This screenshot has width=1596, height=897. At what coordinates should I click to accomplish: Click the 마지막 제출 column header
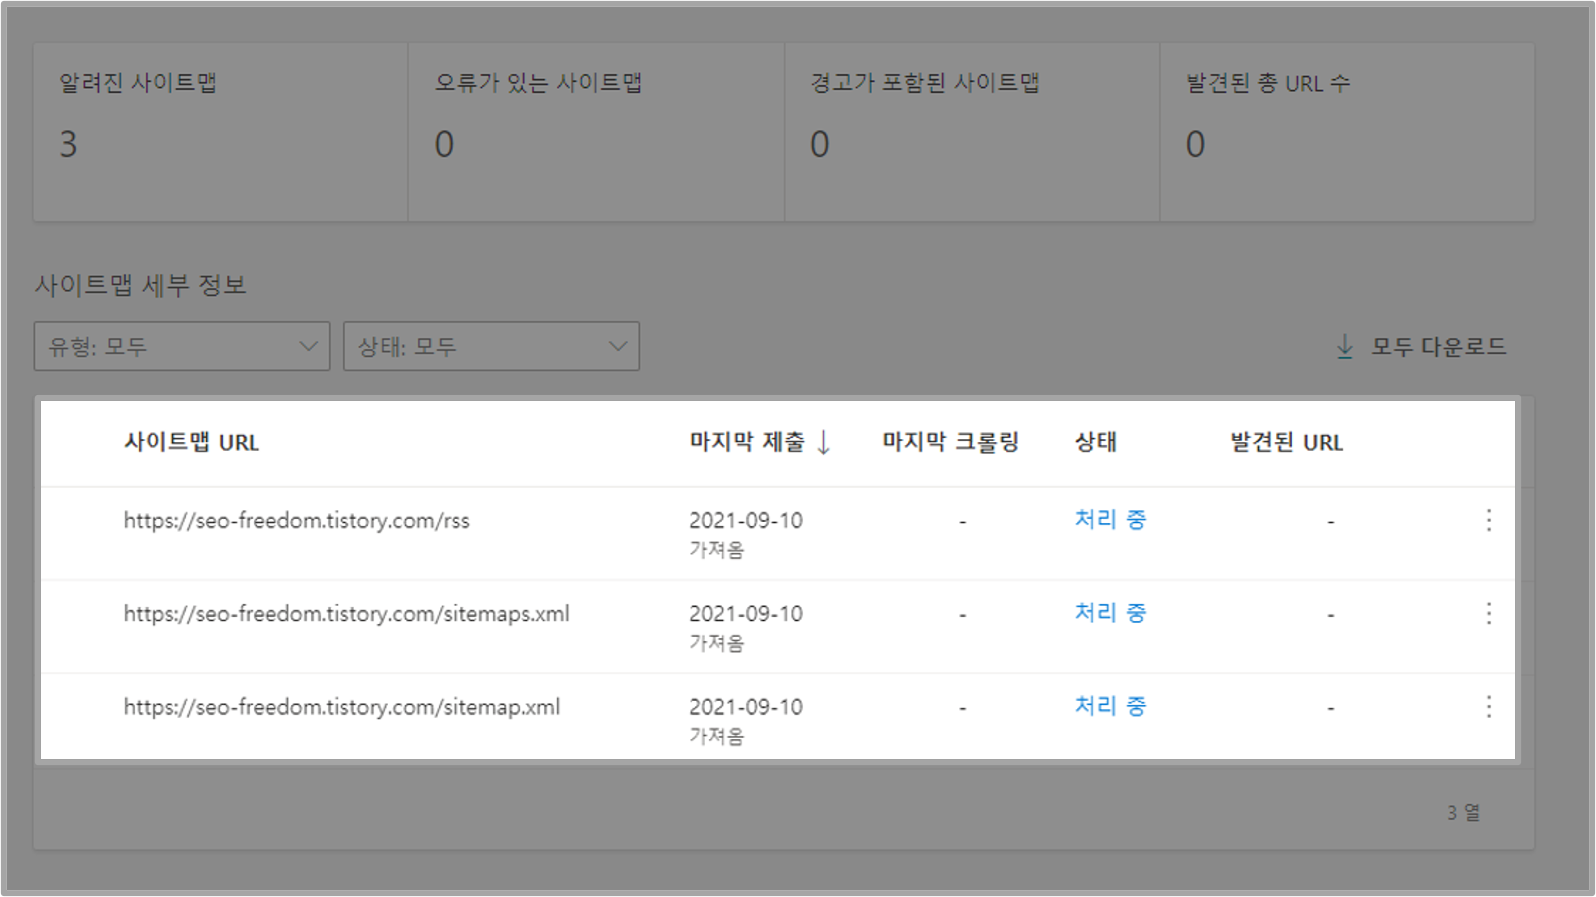747,442
